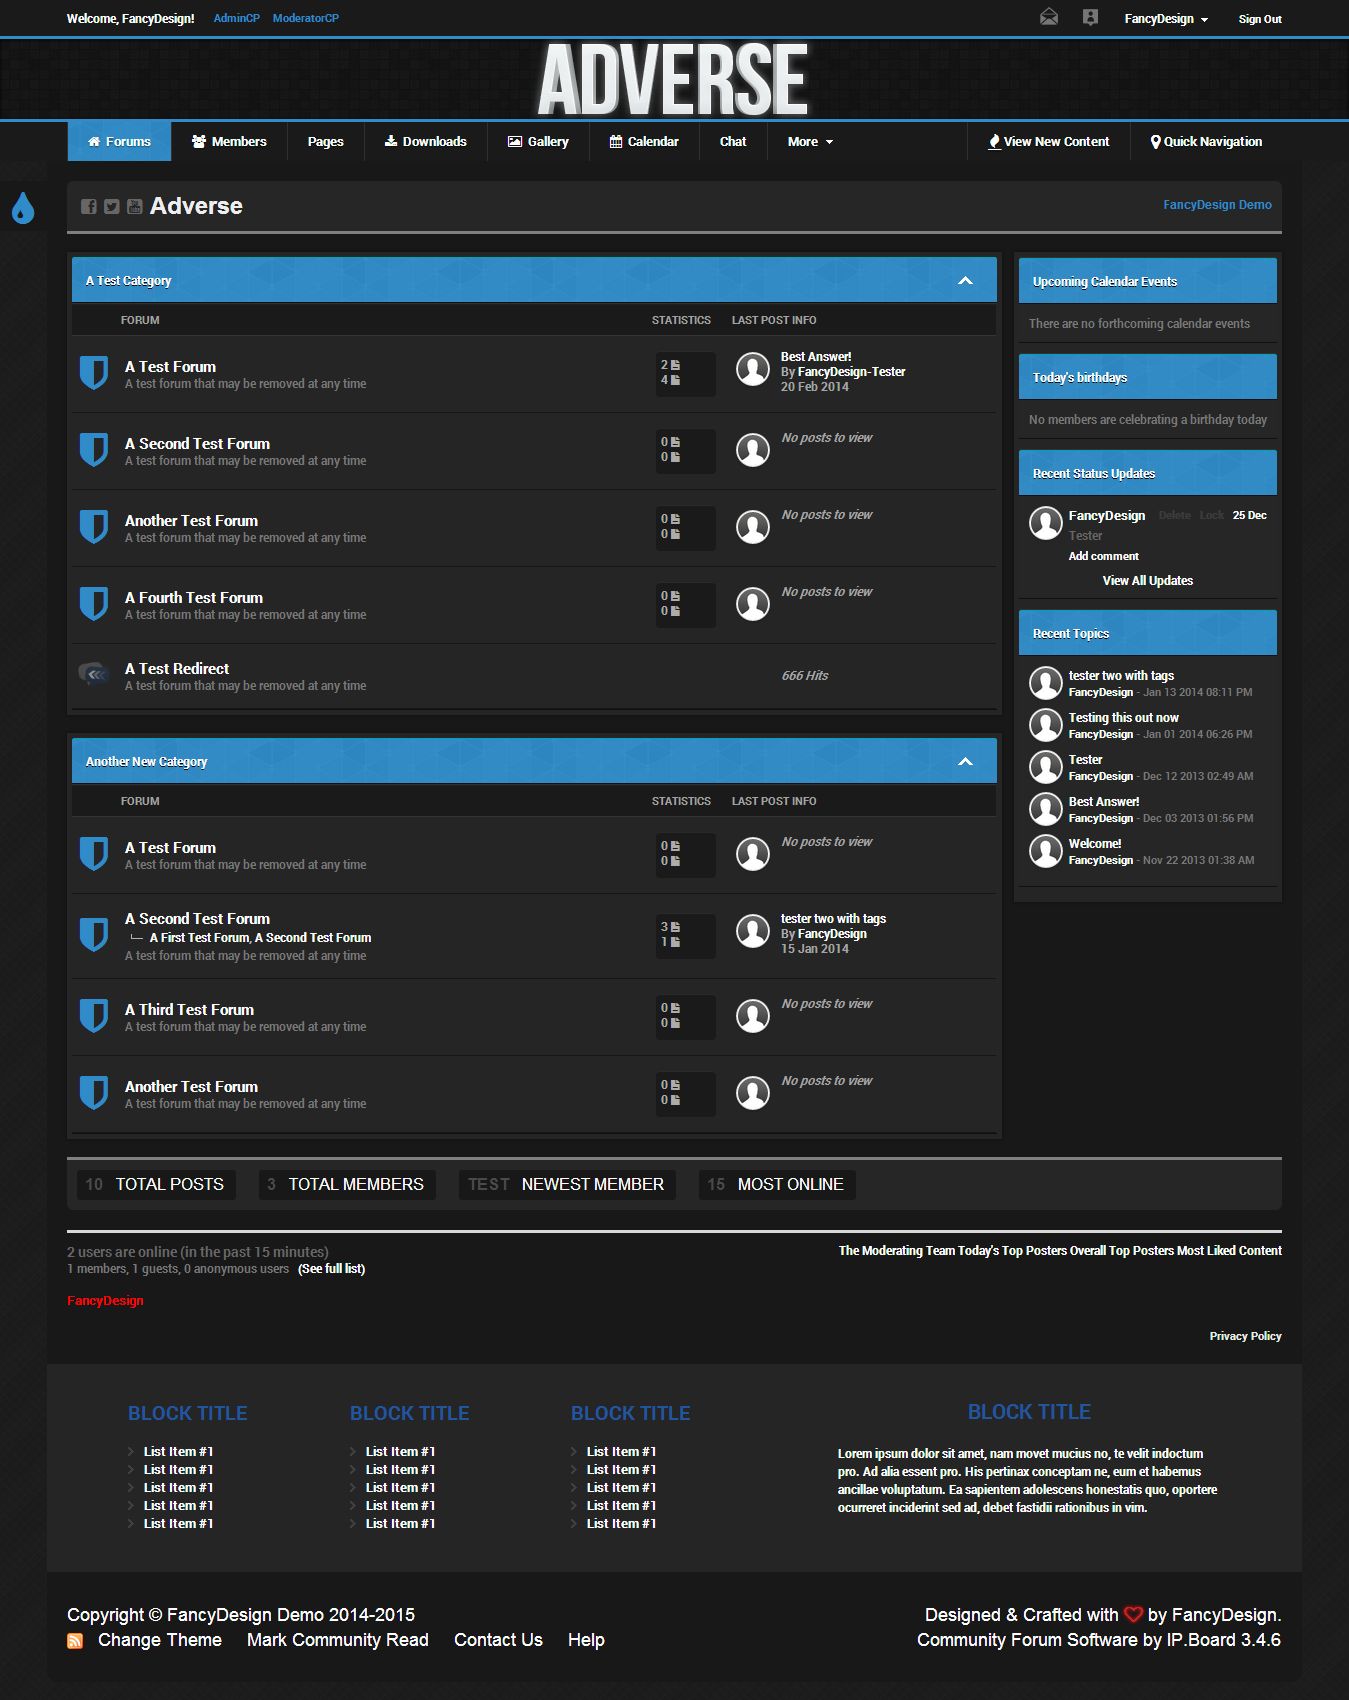Open the notifications icon in header
This screenshot has height=1700, width=1349.
(1090, 17)
